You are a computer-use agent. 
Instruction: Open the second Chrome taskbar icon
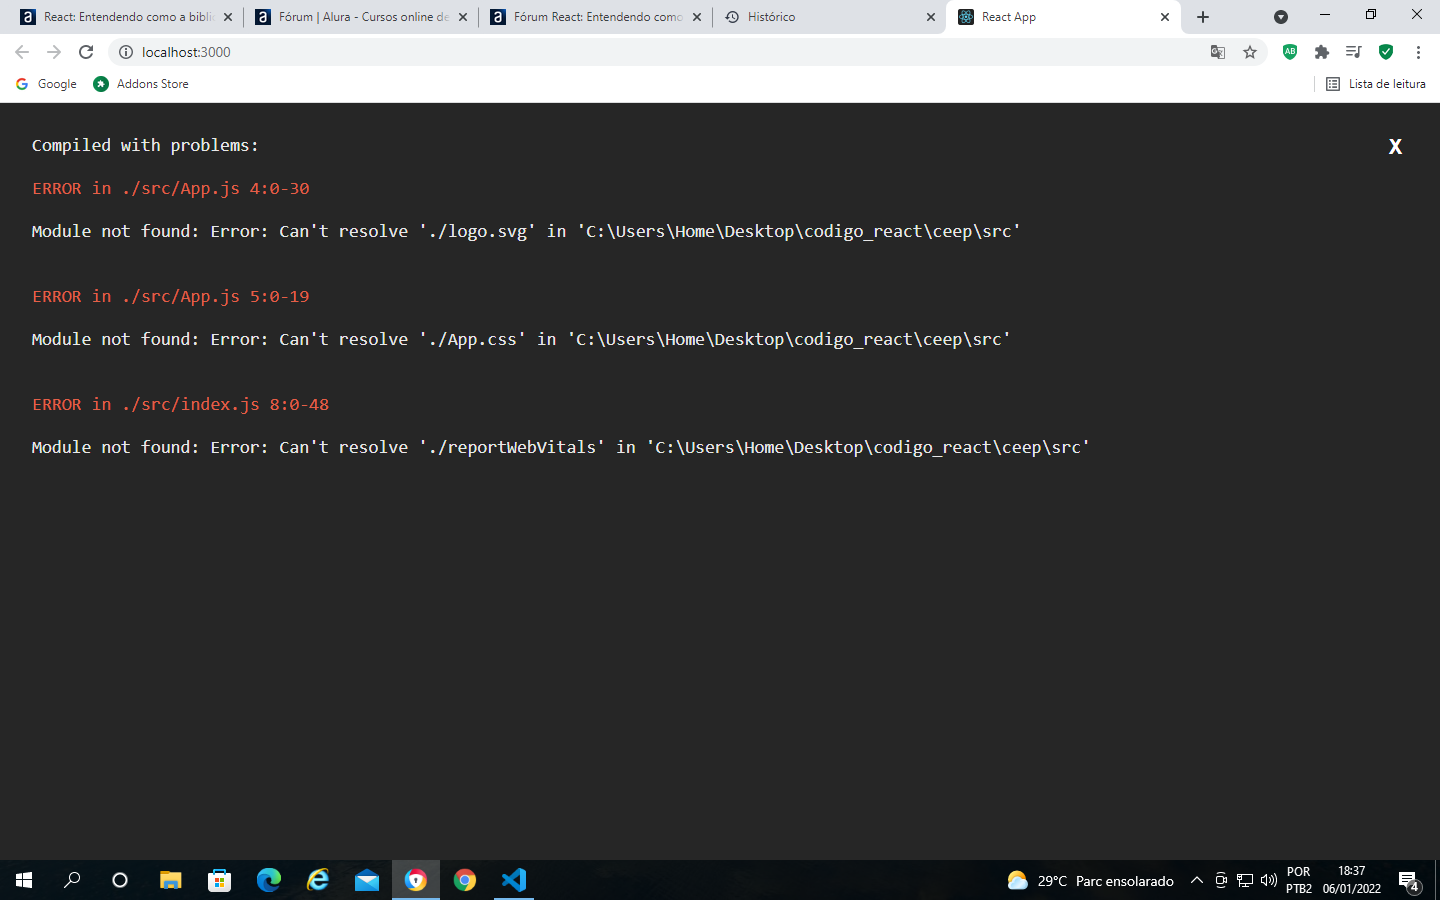pyautogui.click(x=465, y=880)
